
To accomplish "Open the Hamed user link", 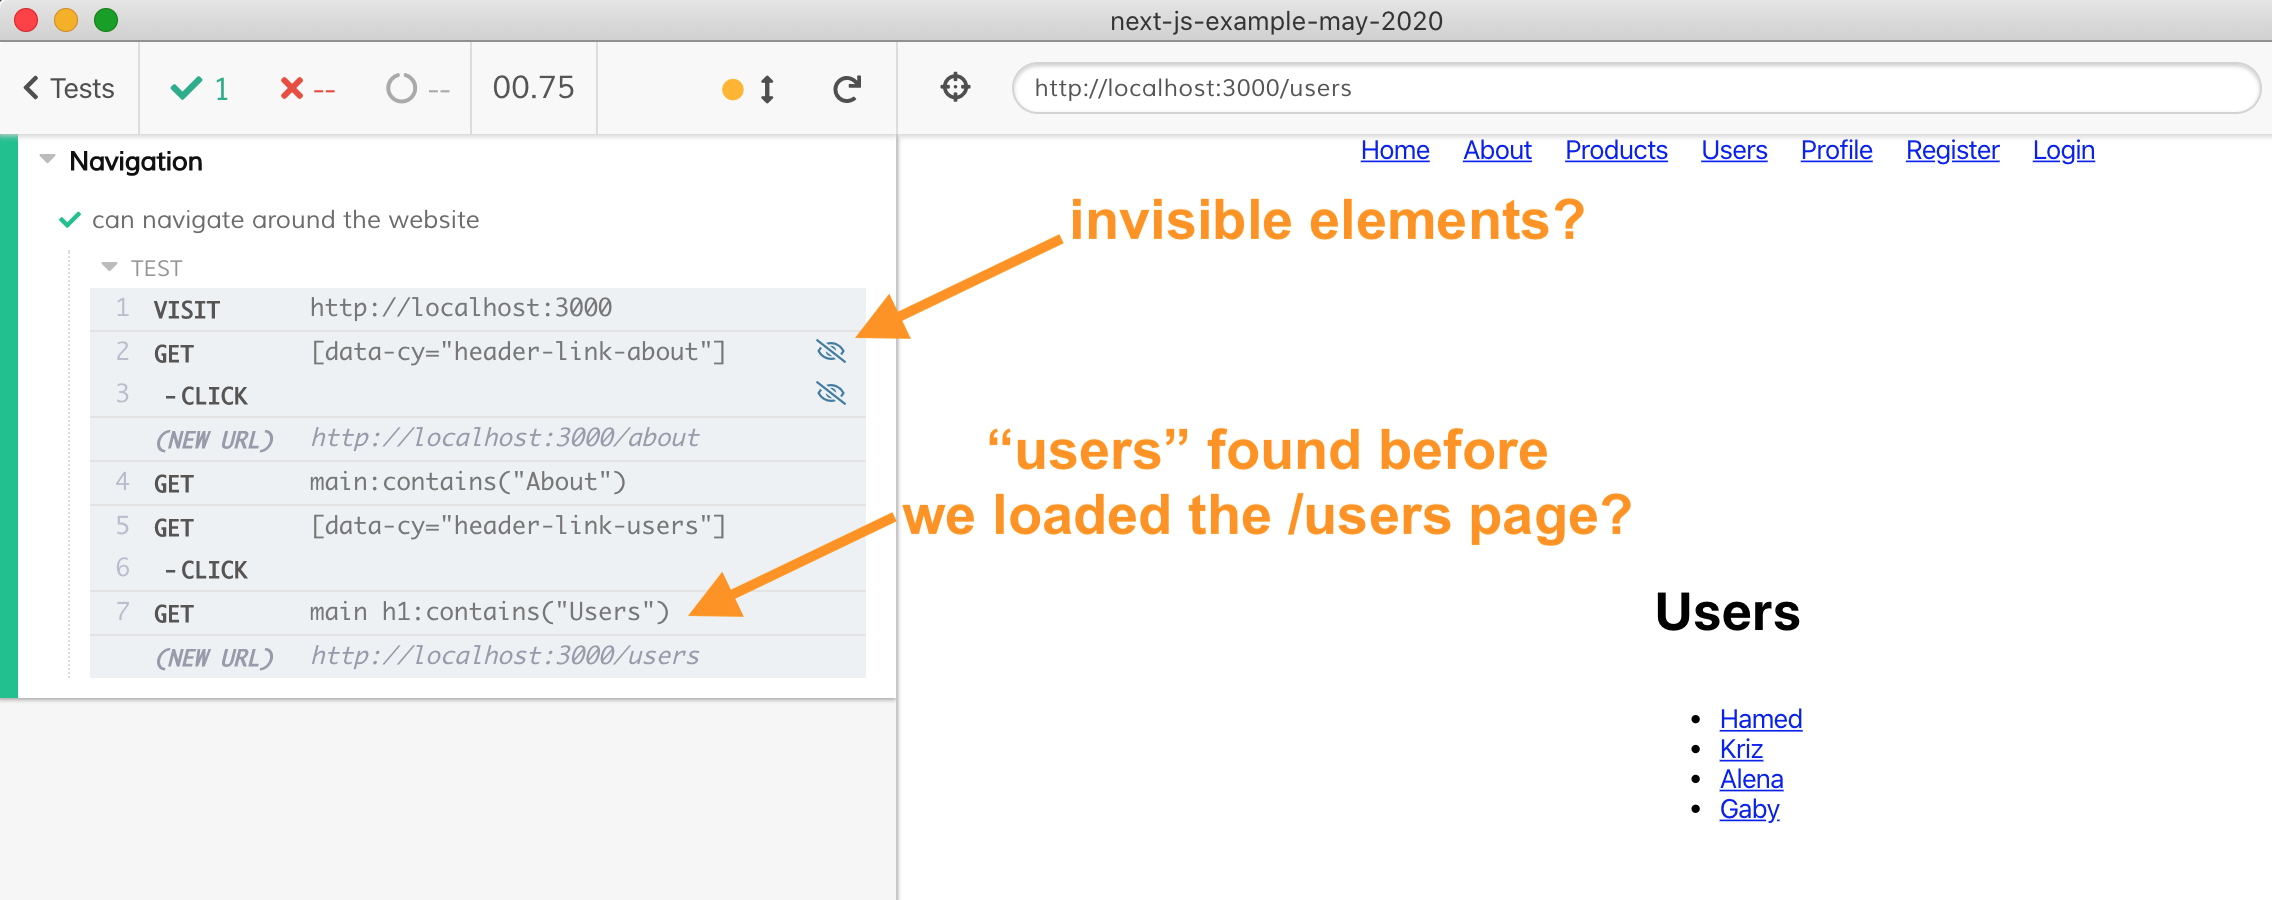I will click(1760, 719).
